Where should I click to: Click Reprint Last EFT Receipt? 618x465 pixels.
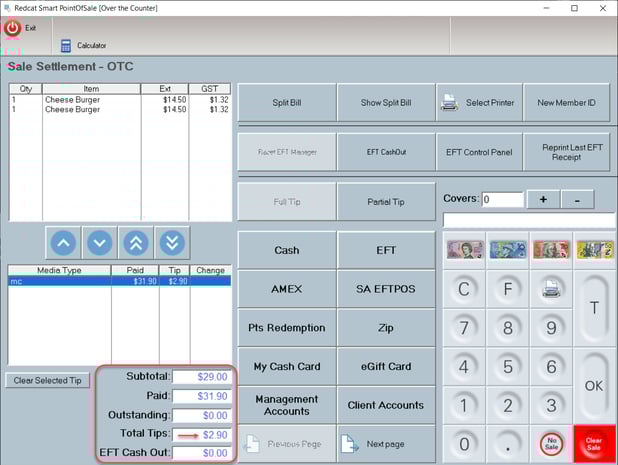(x=566, y=152)
